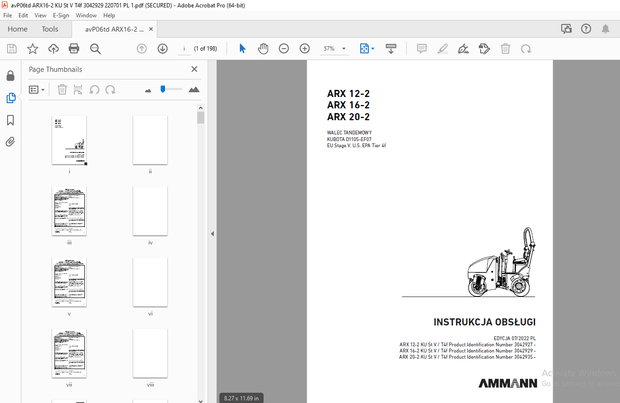Click the fit page view icon

364,49
